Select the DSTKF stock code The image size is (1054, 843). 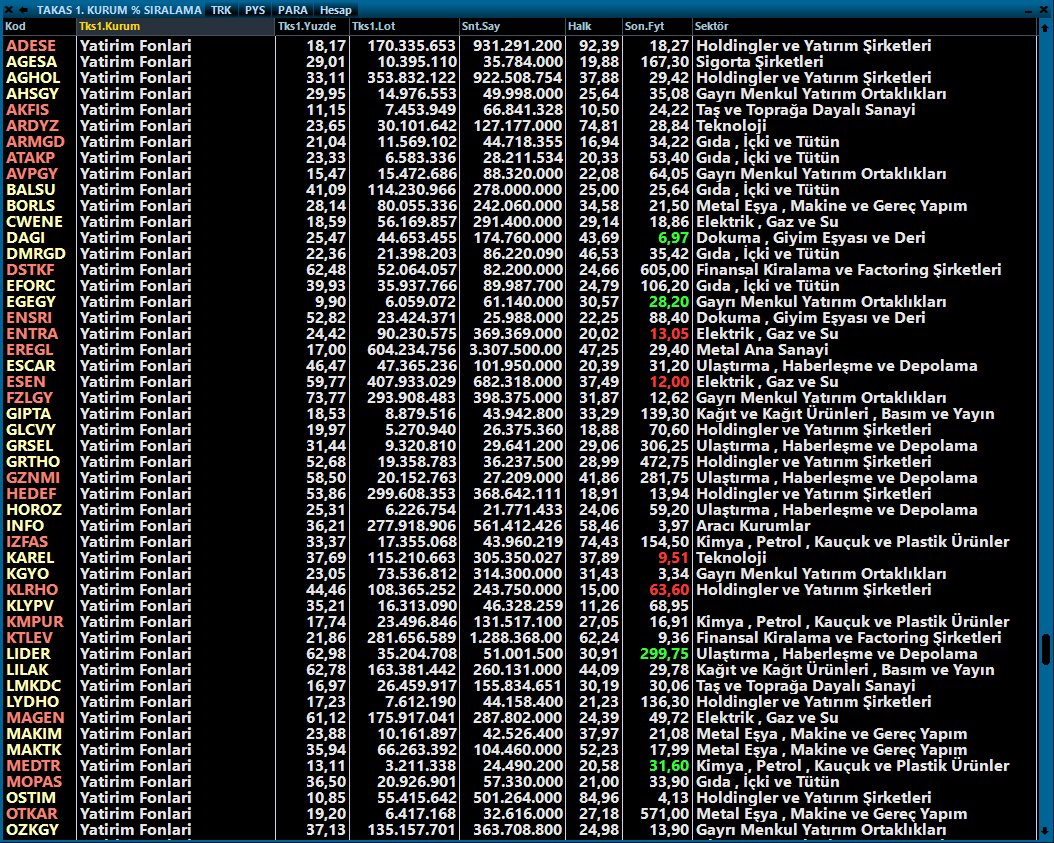(x=30, y=270)
